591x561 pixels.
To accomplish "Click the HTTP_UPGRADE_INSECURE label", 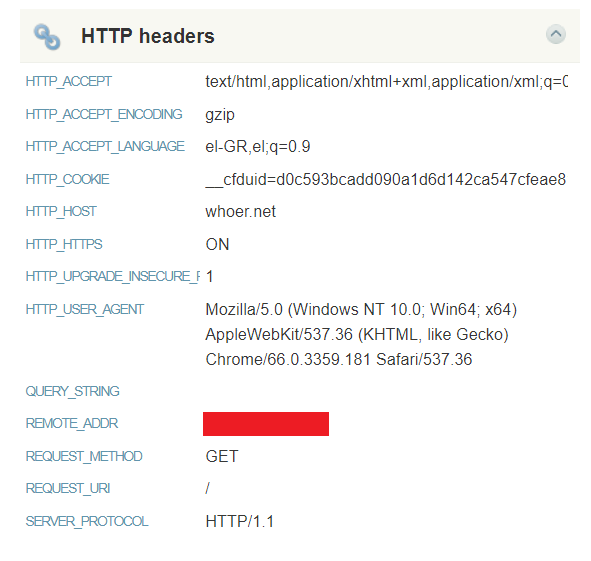I will click(x=113, y=276).
